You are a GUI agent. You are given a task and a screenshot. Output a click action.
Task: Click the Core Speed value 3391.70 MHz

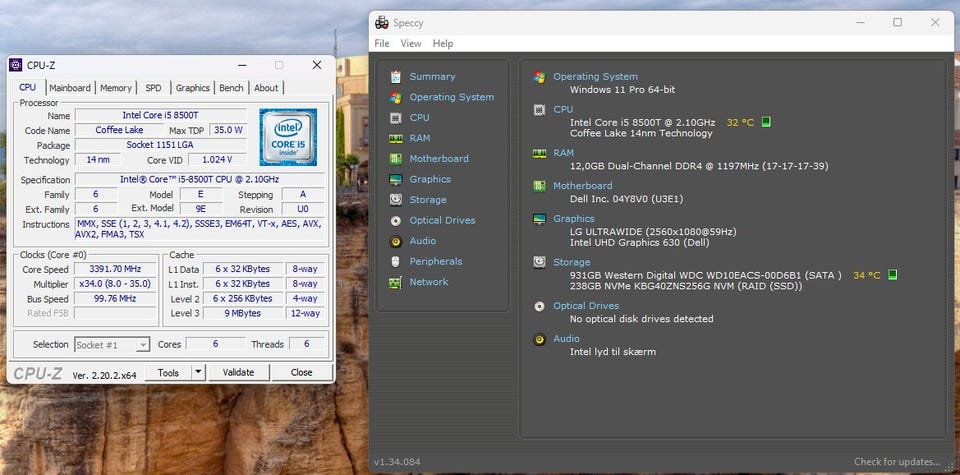click(115, 269)
